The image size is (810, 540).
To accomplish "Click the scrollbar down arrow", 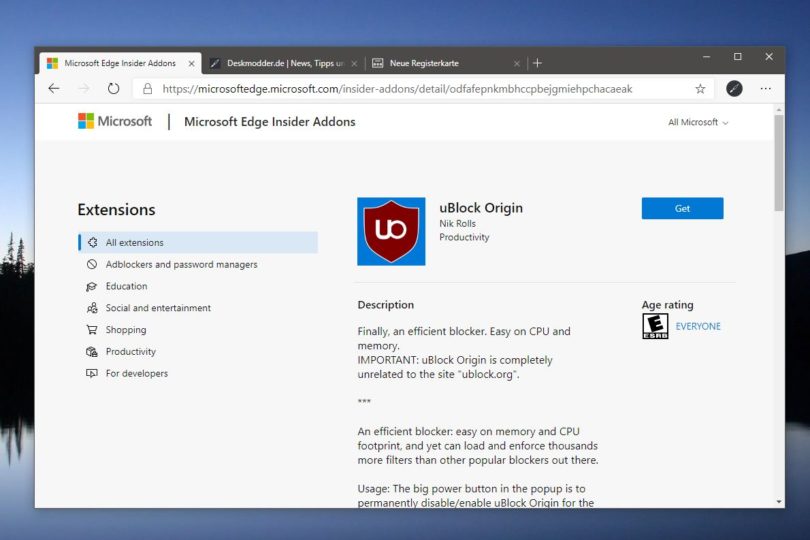I will tap(779, 502).
